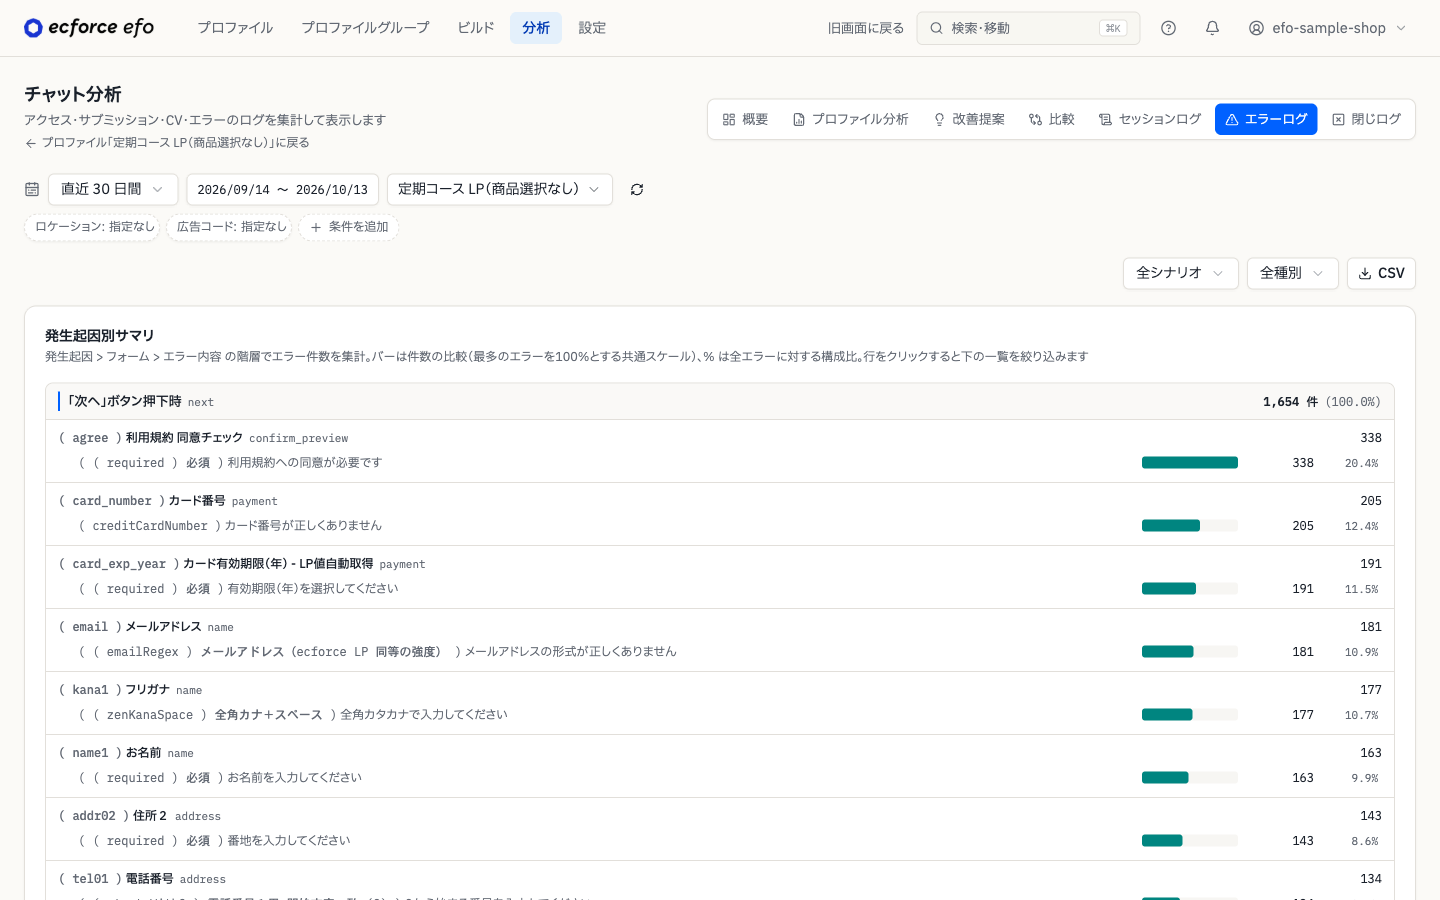Click the 旧画面に戻る link
The image size is (1440, 900).
pyautogui.click(x=866, y=28)
